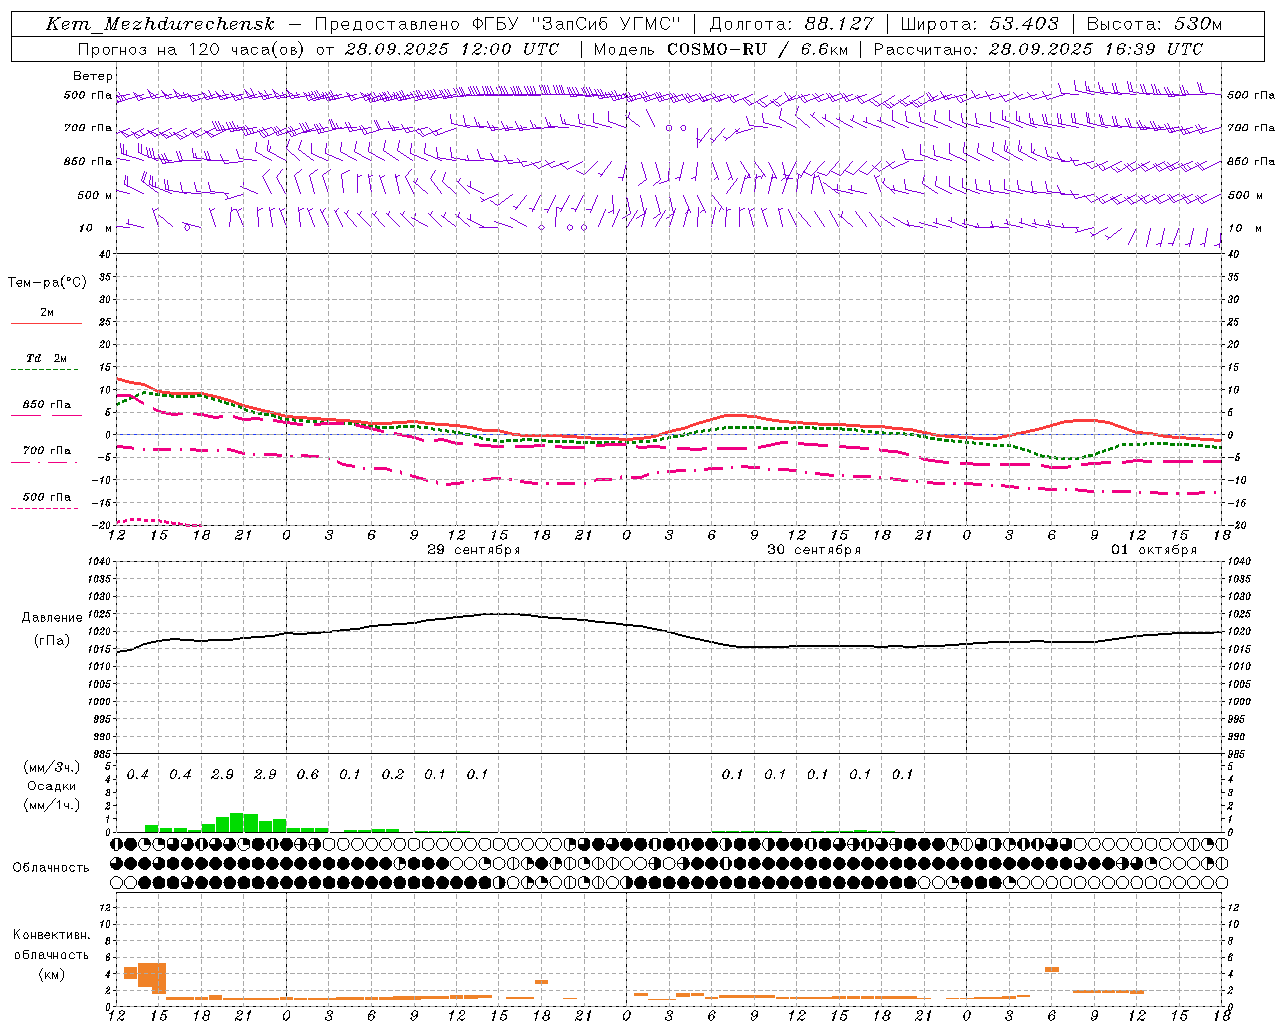
Task: Click the '01 октября' date label
Action: [1154, 550]
